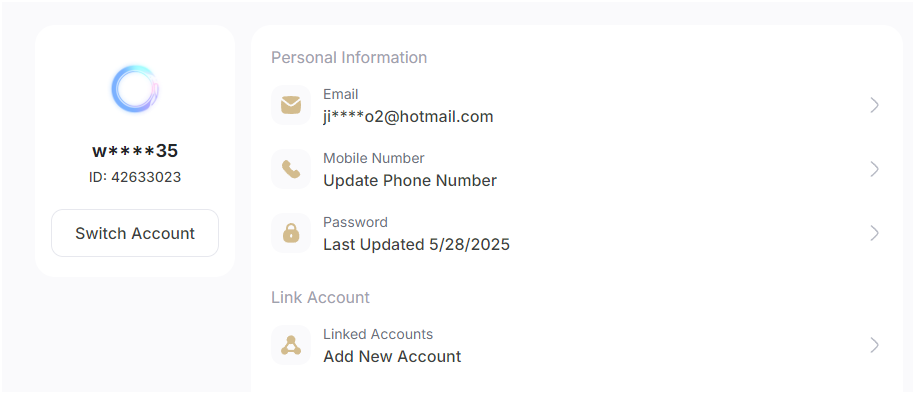Click the Switch Account button
Screen dimensions: 915x394
[135, 233]
